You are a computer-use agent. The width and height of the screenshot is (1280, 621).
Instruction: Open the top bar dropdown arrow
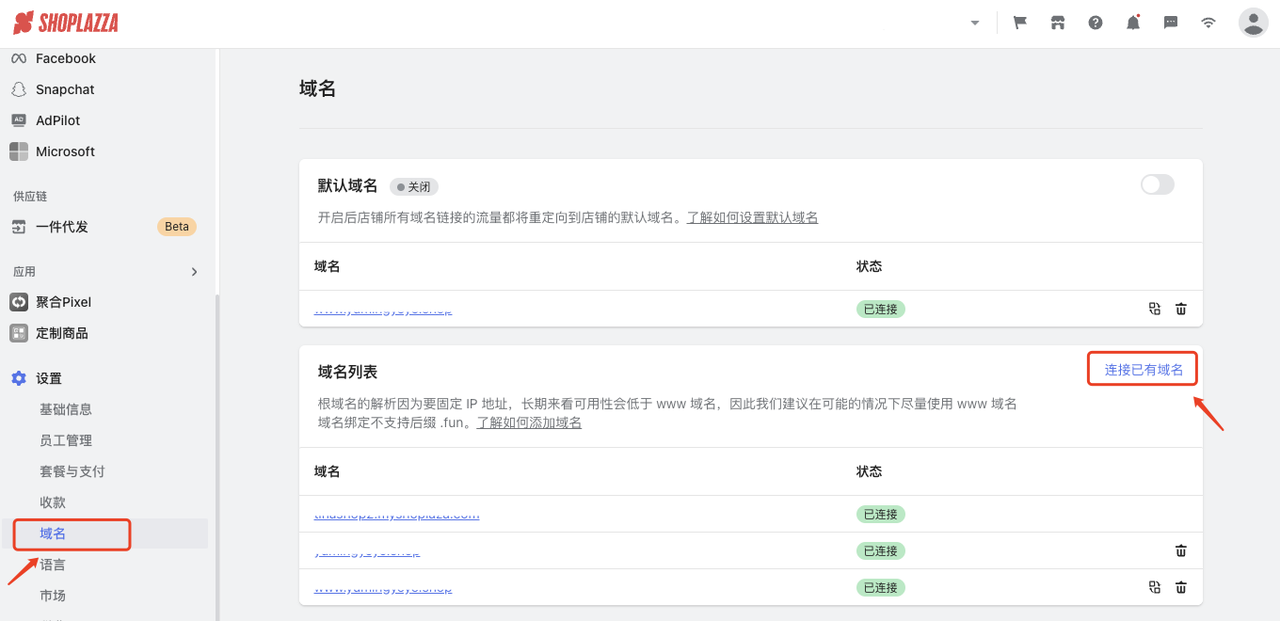click(x=974, y=21)
